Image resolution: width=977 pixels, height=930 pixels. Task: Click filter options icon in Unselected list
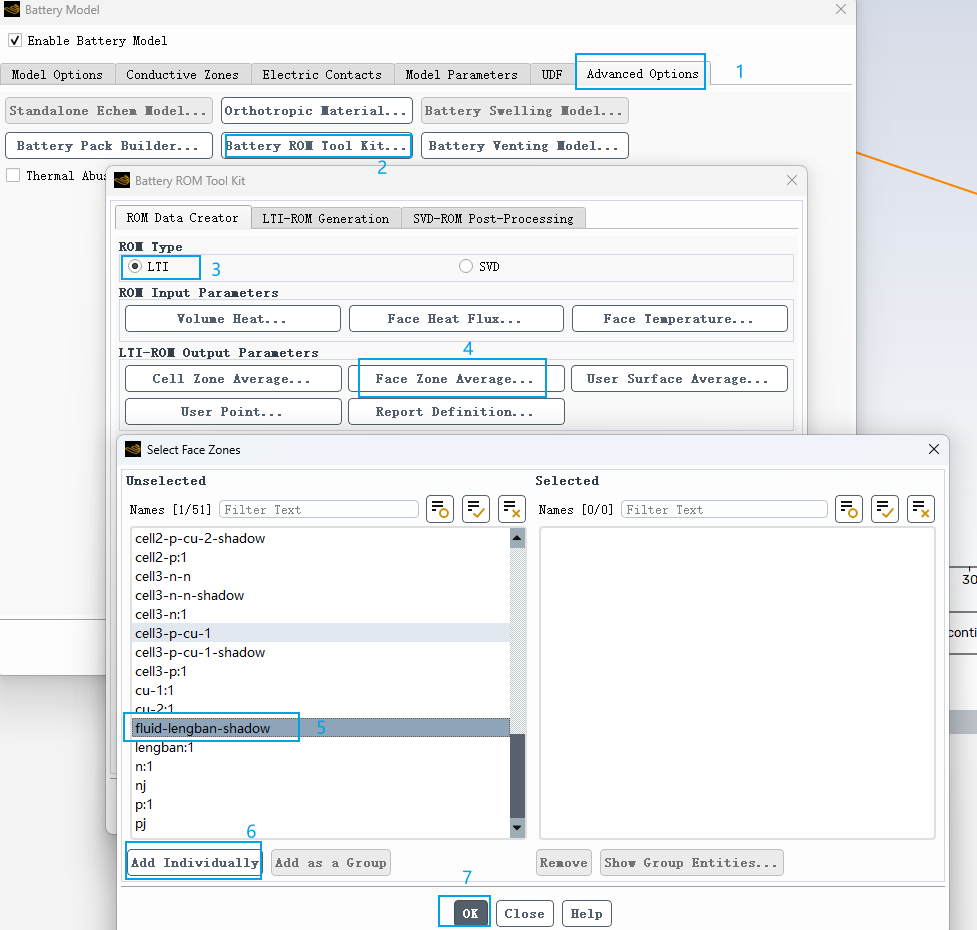click(440, 509)
